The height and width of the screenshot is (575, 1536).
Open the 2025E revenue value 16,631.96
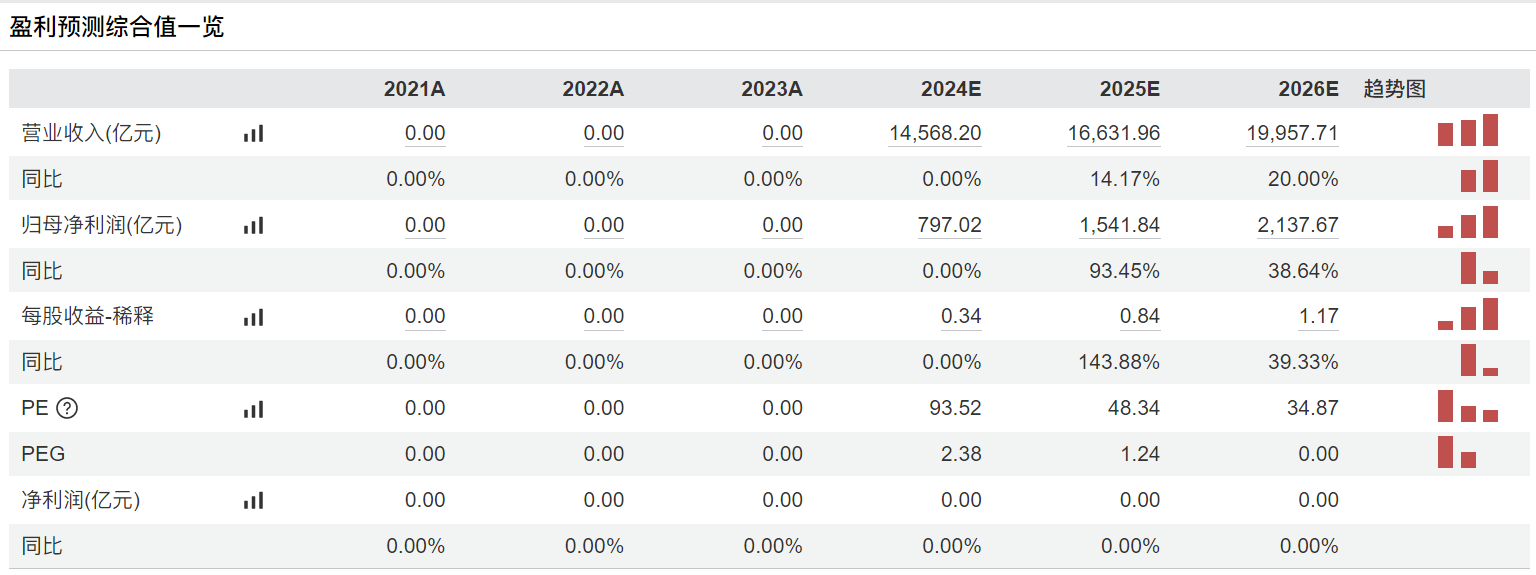click(x=1114, y=133)
